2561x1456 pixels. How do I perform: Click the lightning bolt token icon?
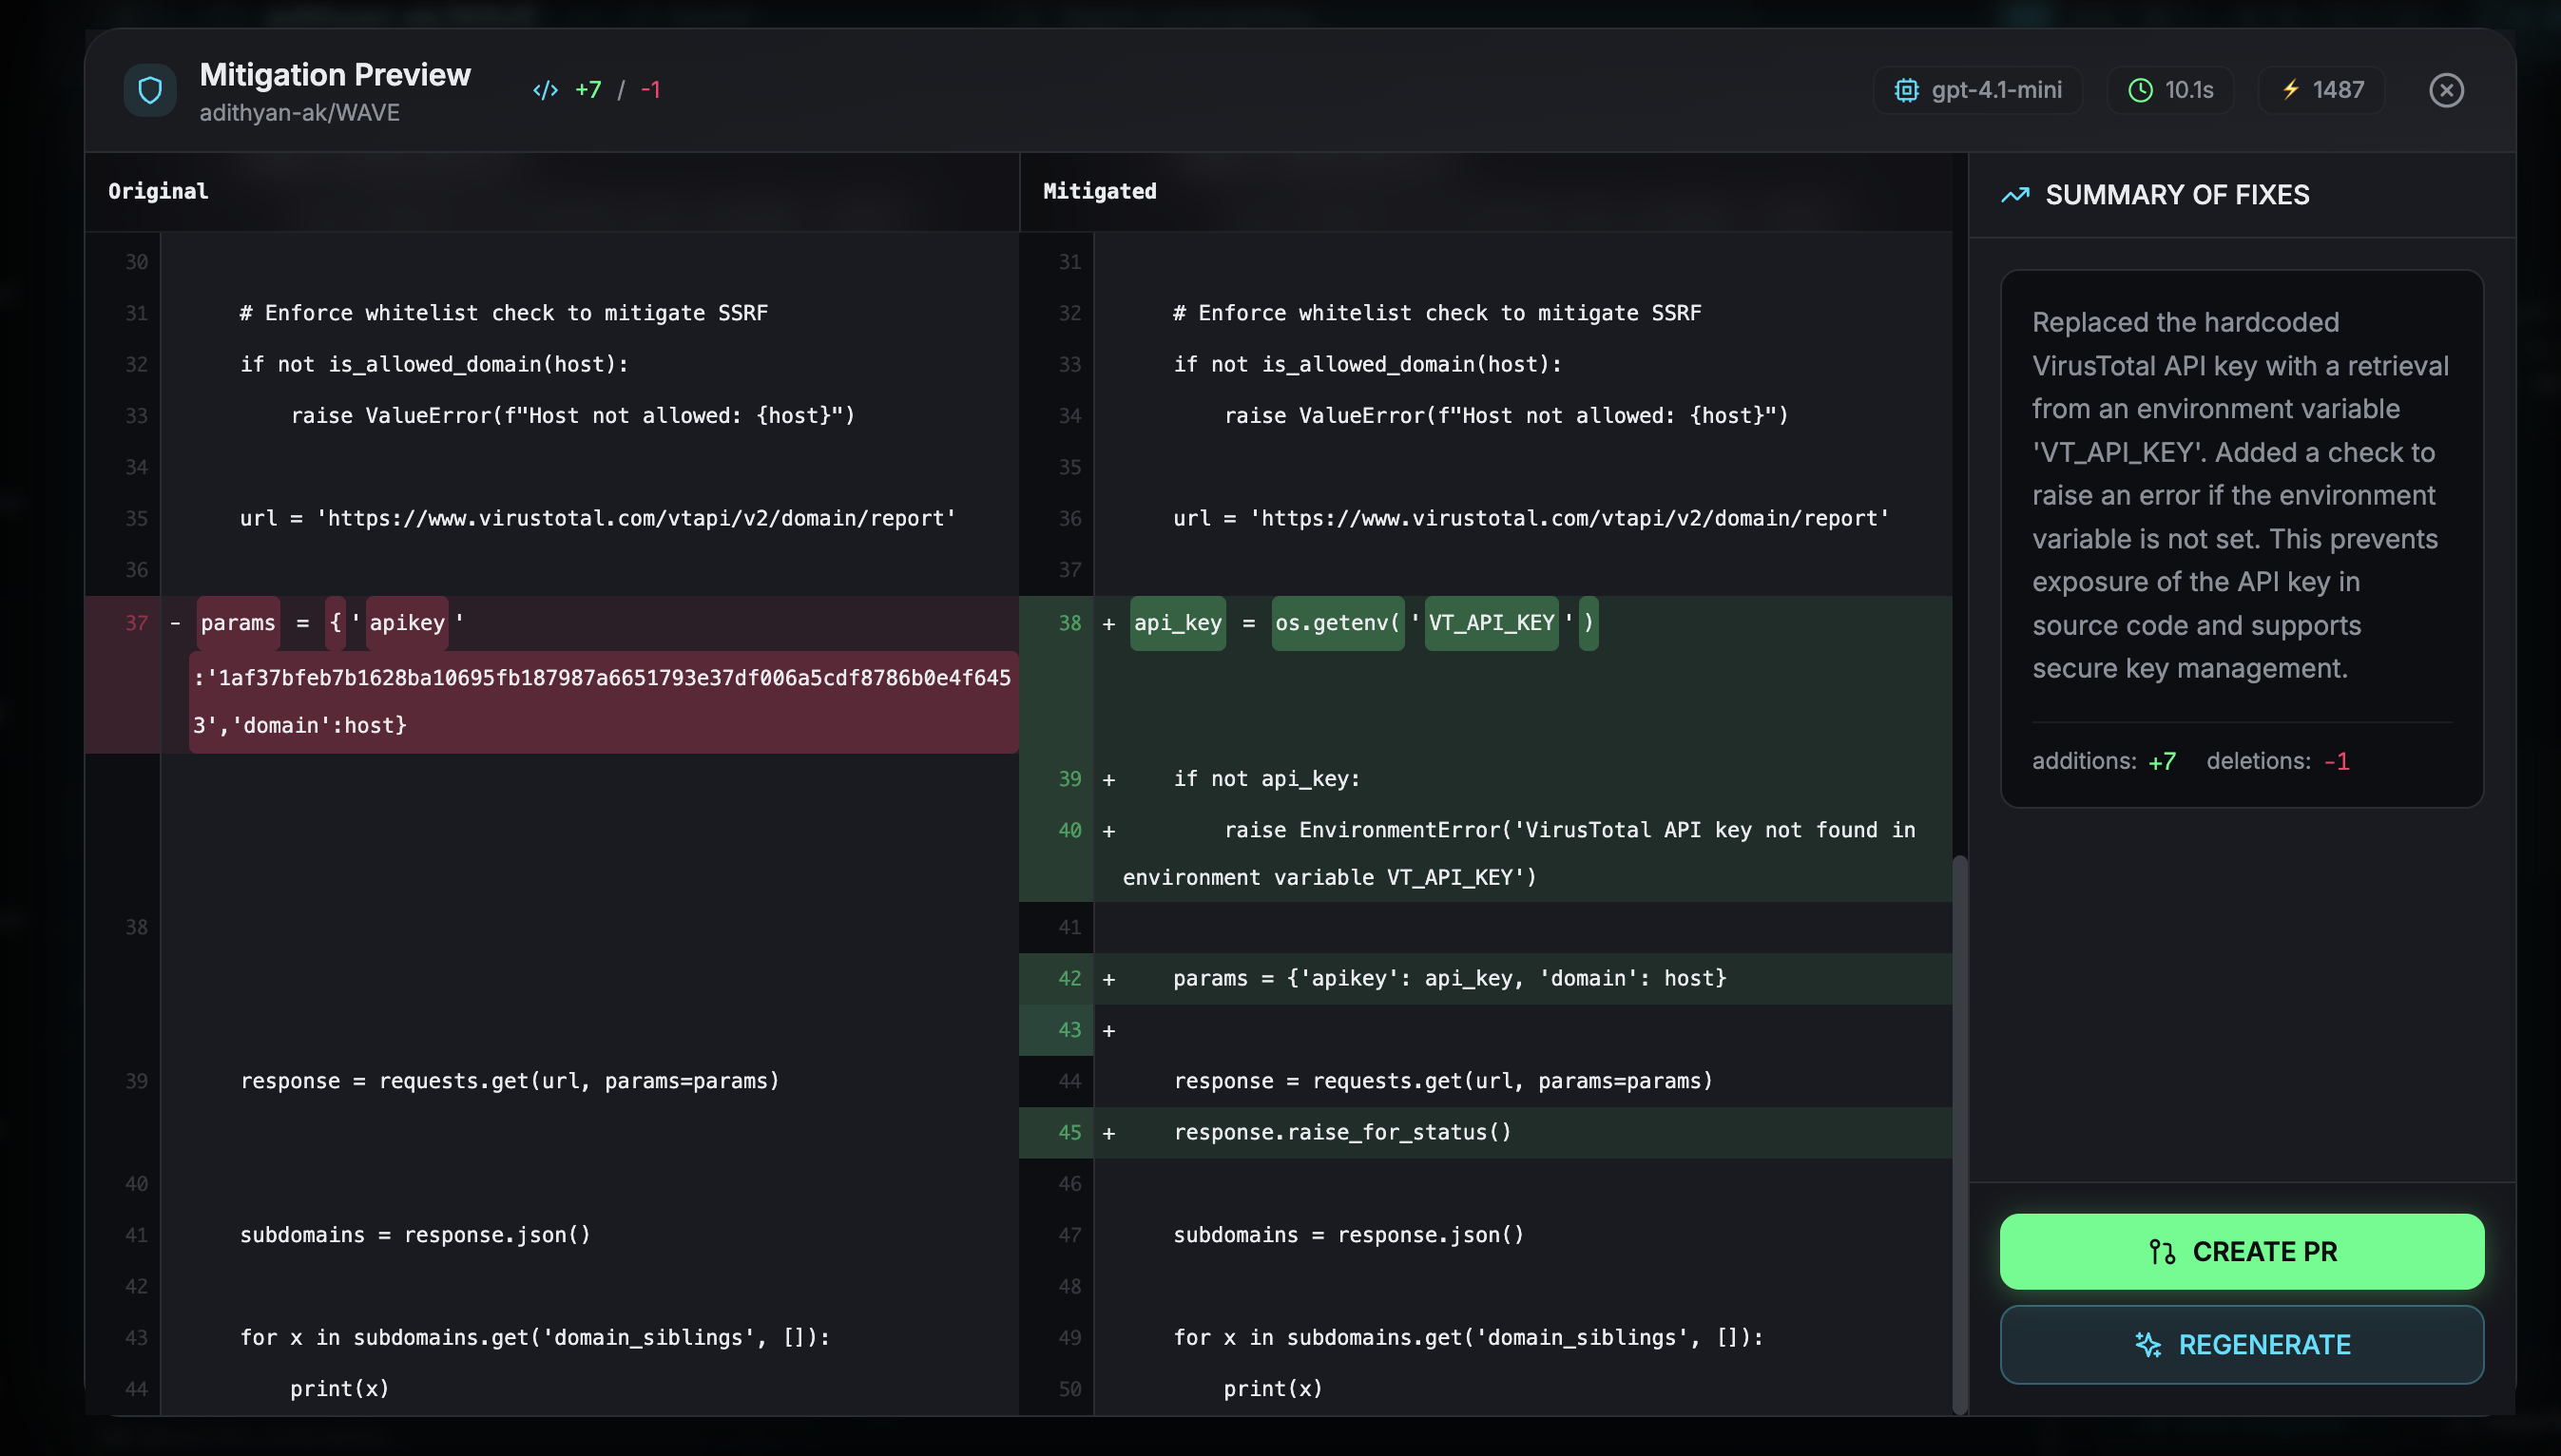click(2291, 90)
